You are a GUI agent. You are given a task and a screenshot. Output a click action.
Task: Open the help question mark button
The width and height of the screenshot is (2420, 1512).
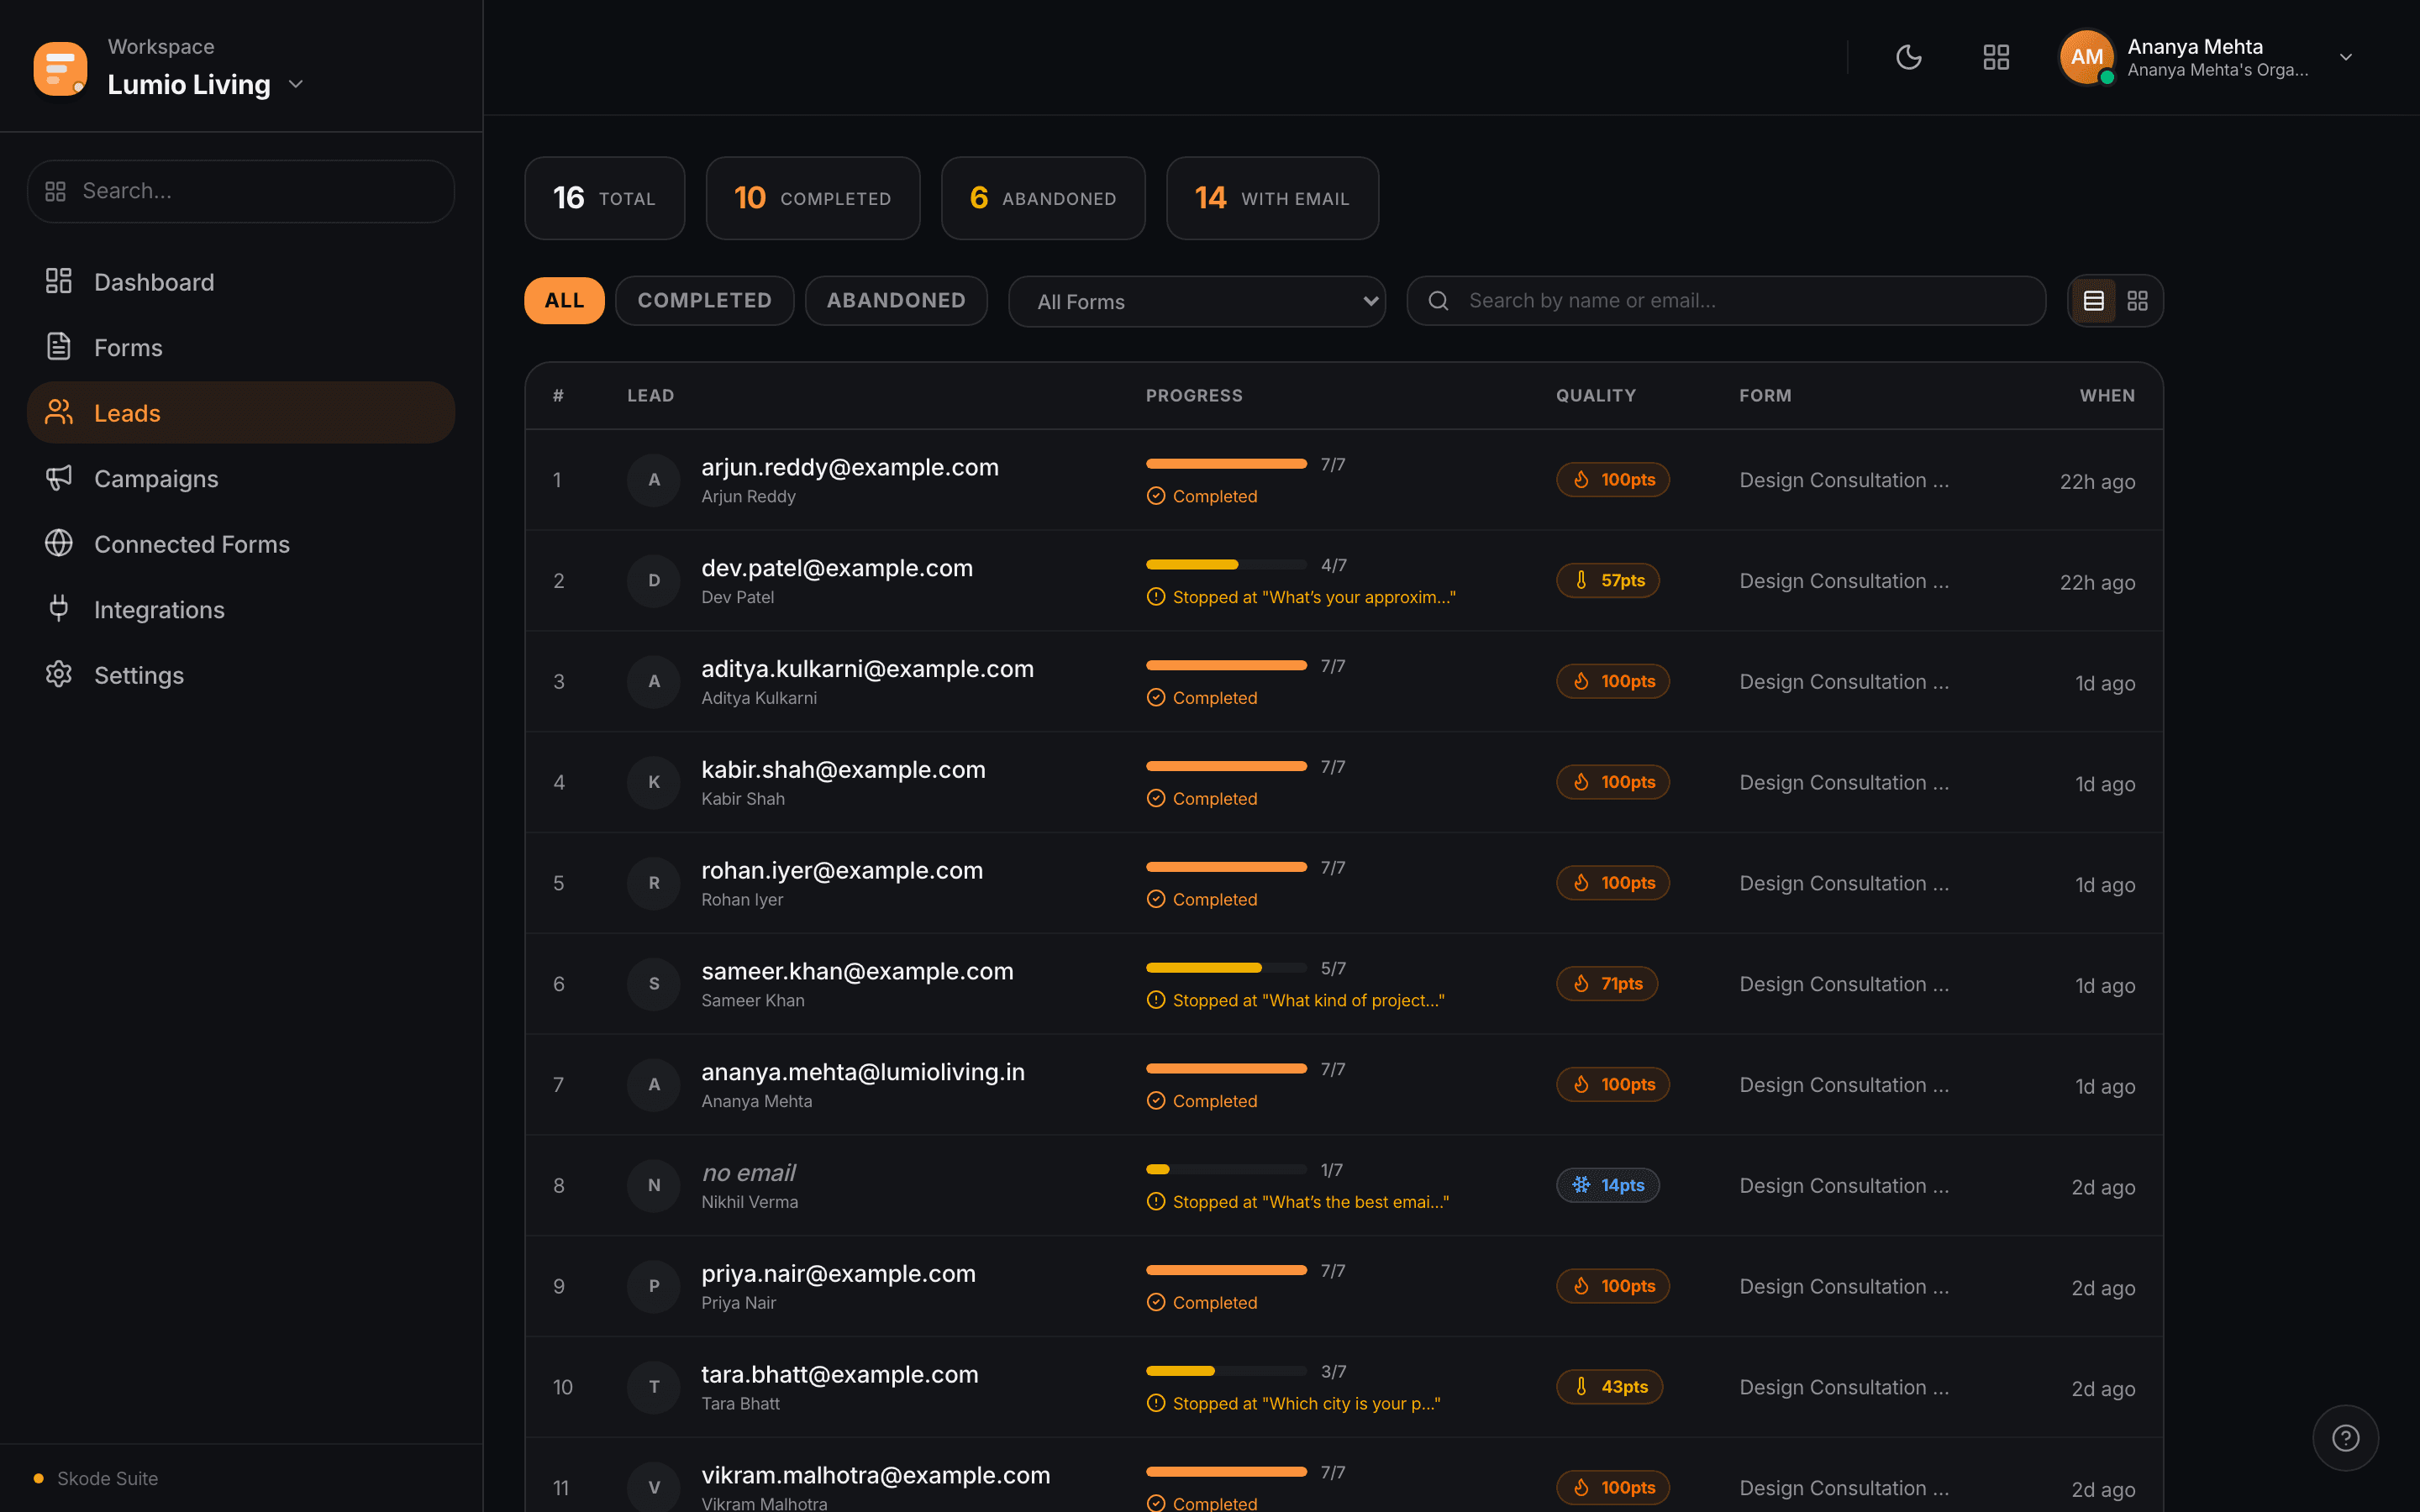coord(2345,1438)
